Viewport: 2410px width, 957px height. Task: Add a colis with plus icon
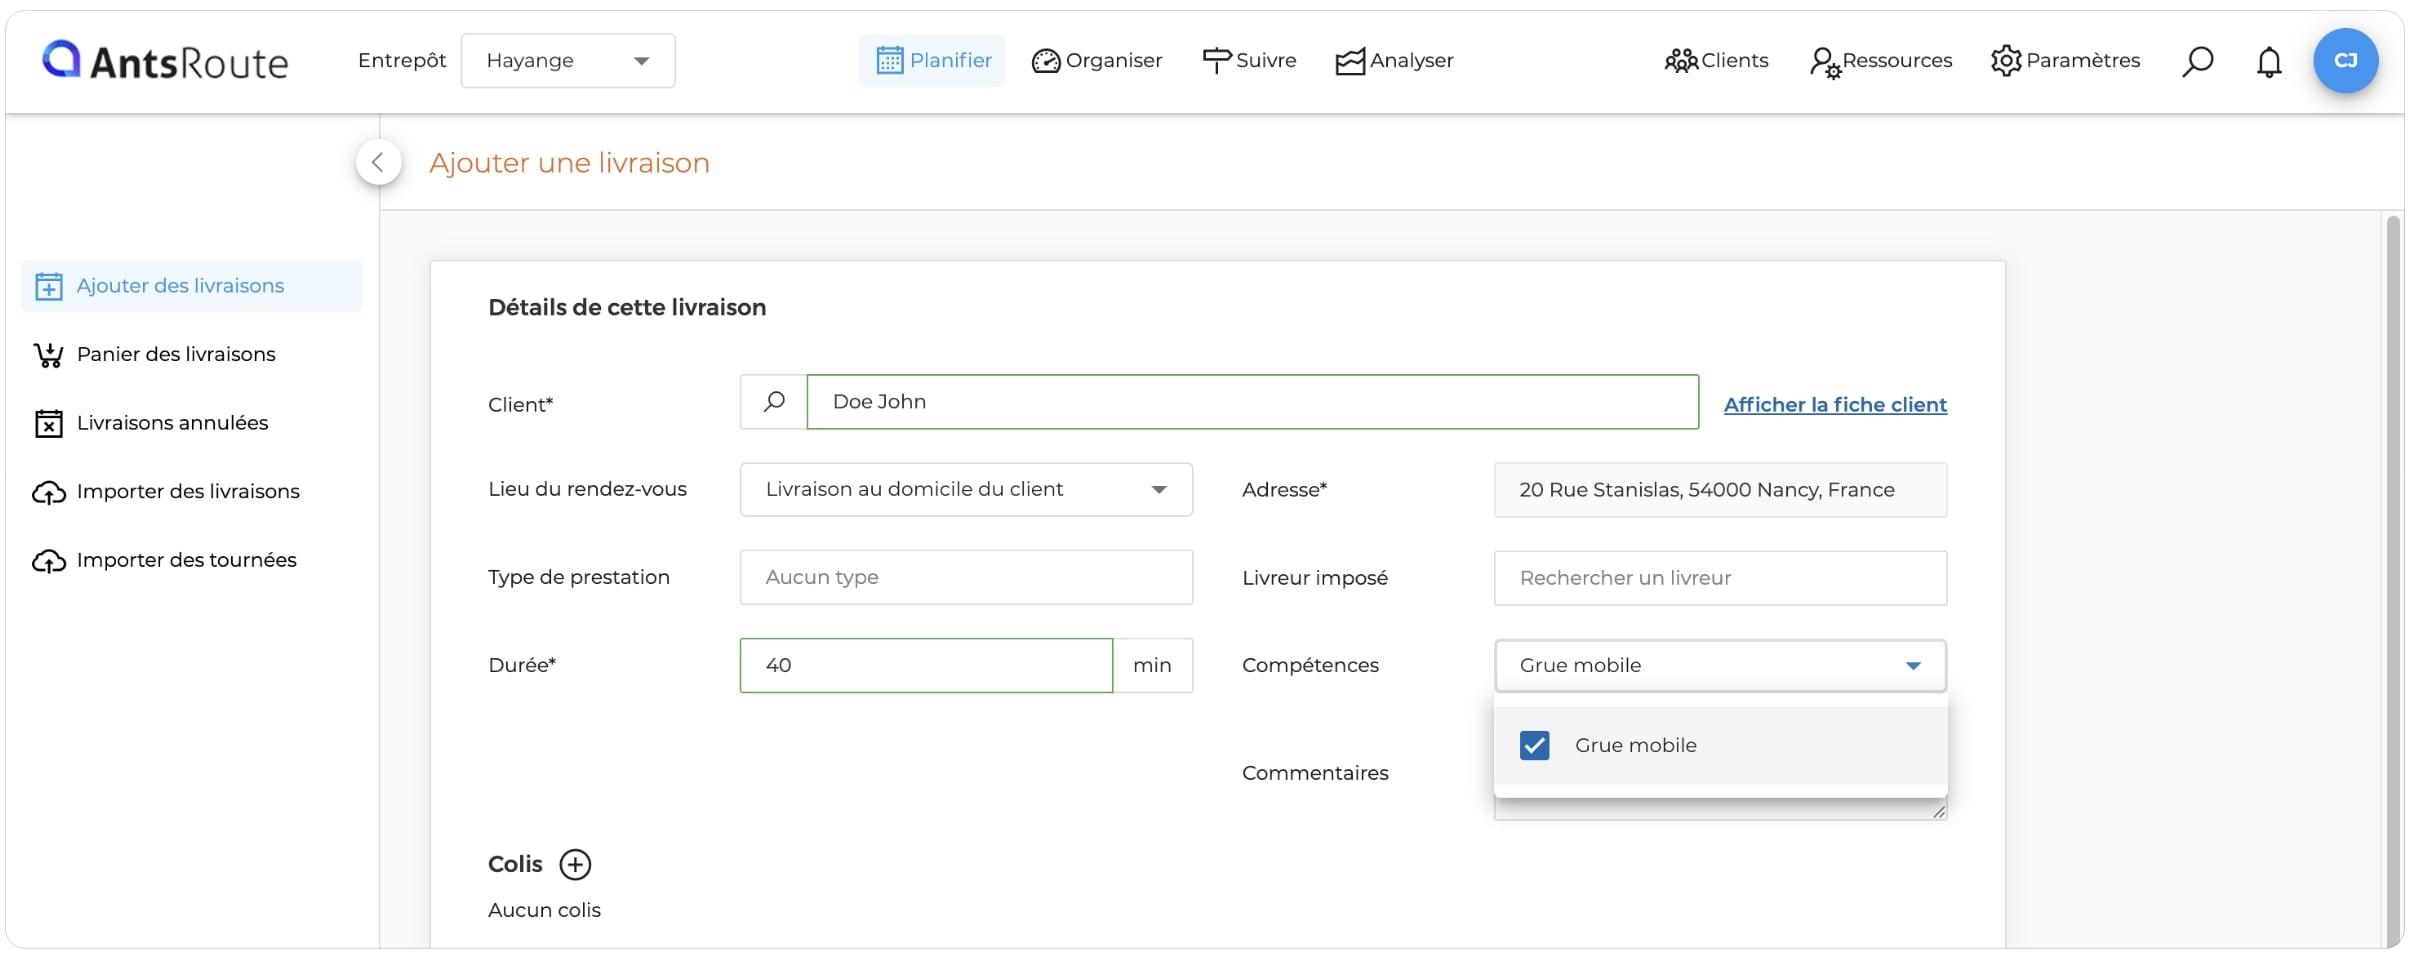[x=575, y=865]
